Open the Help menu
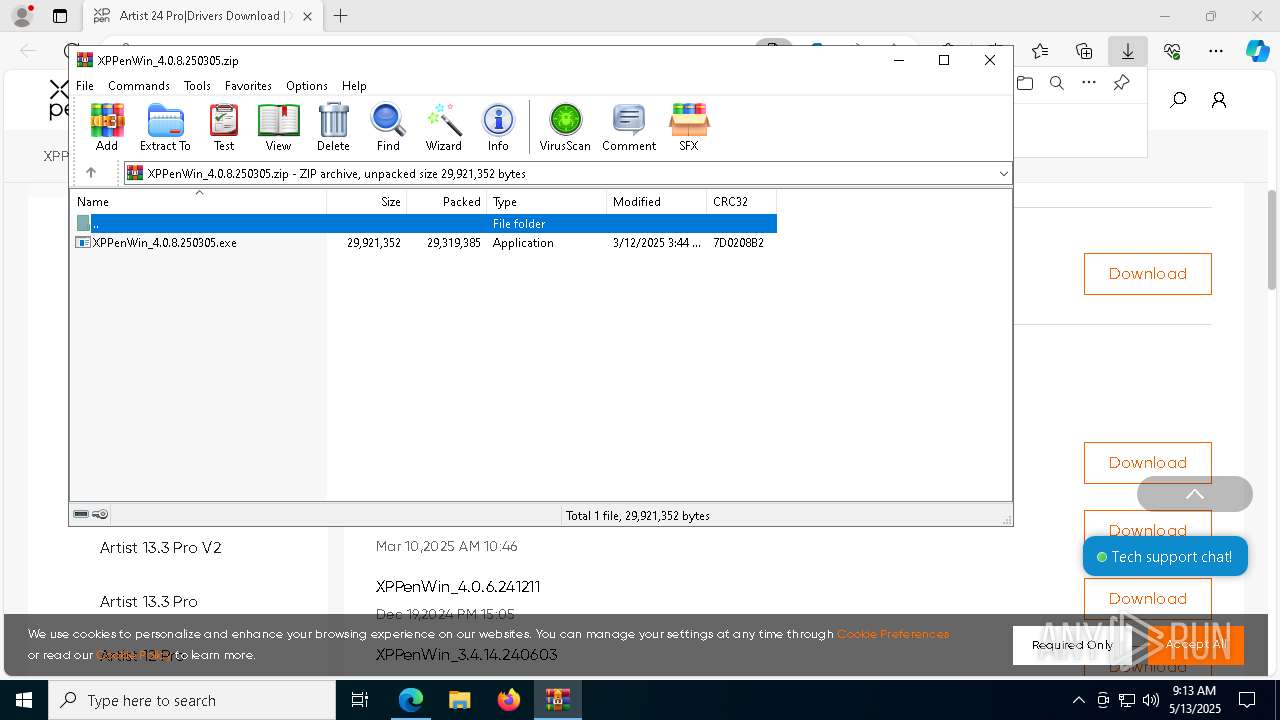This screenshot has width=1280, height=720. coord(354,86)
